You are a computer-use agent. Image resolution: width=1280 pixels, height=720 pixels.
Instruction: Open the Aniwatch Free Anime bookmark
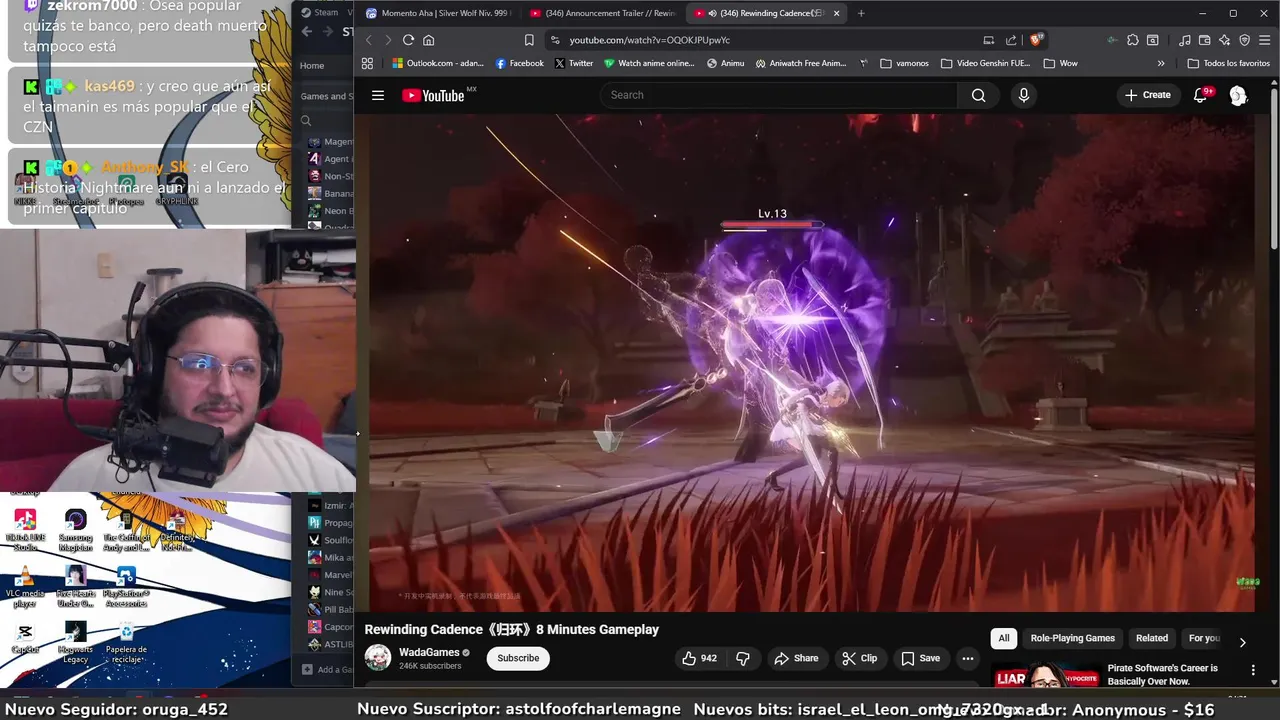(x=801, y=63)
